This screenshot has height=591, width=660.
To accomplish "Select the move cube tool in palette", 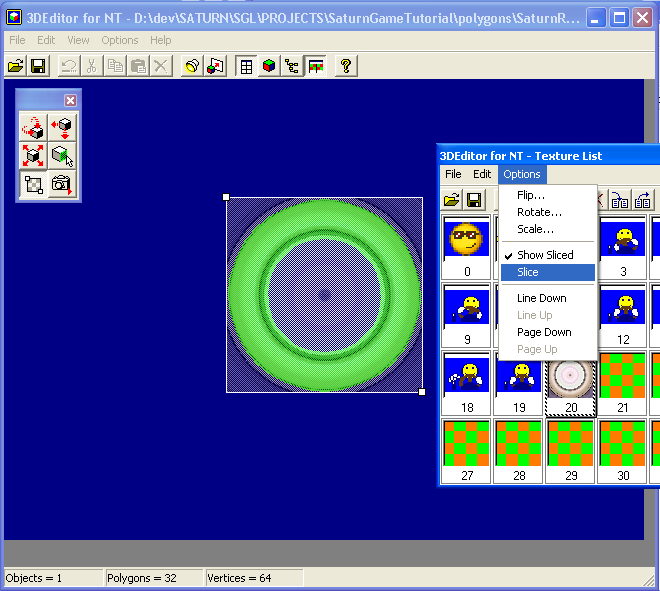I will (62, 127).
